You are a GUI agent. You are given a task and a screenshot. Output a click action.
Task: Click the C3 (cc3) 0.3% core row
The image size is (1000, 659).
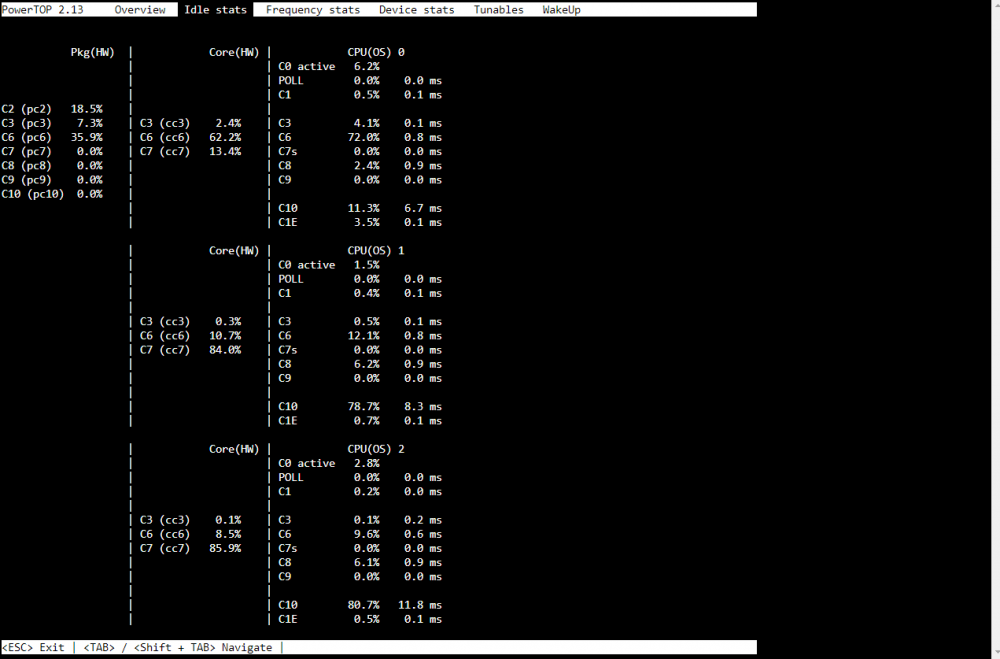point(190,322)
